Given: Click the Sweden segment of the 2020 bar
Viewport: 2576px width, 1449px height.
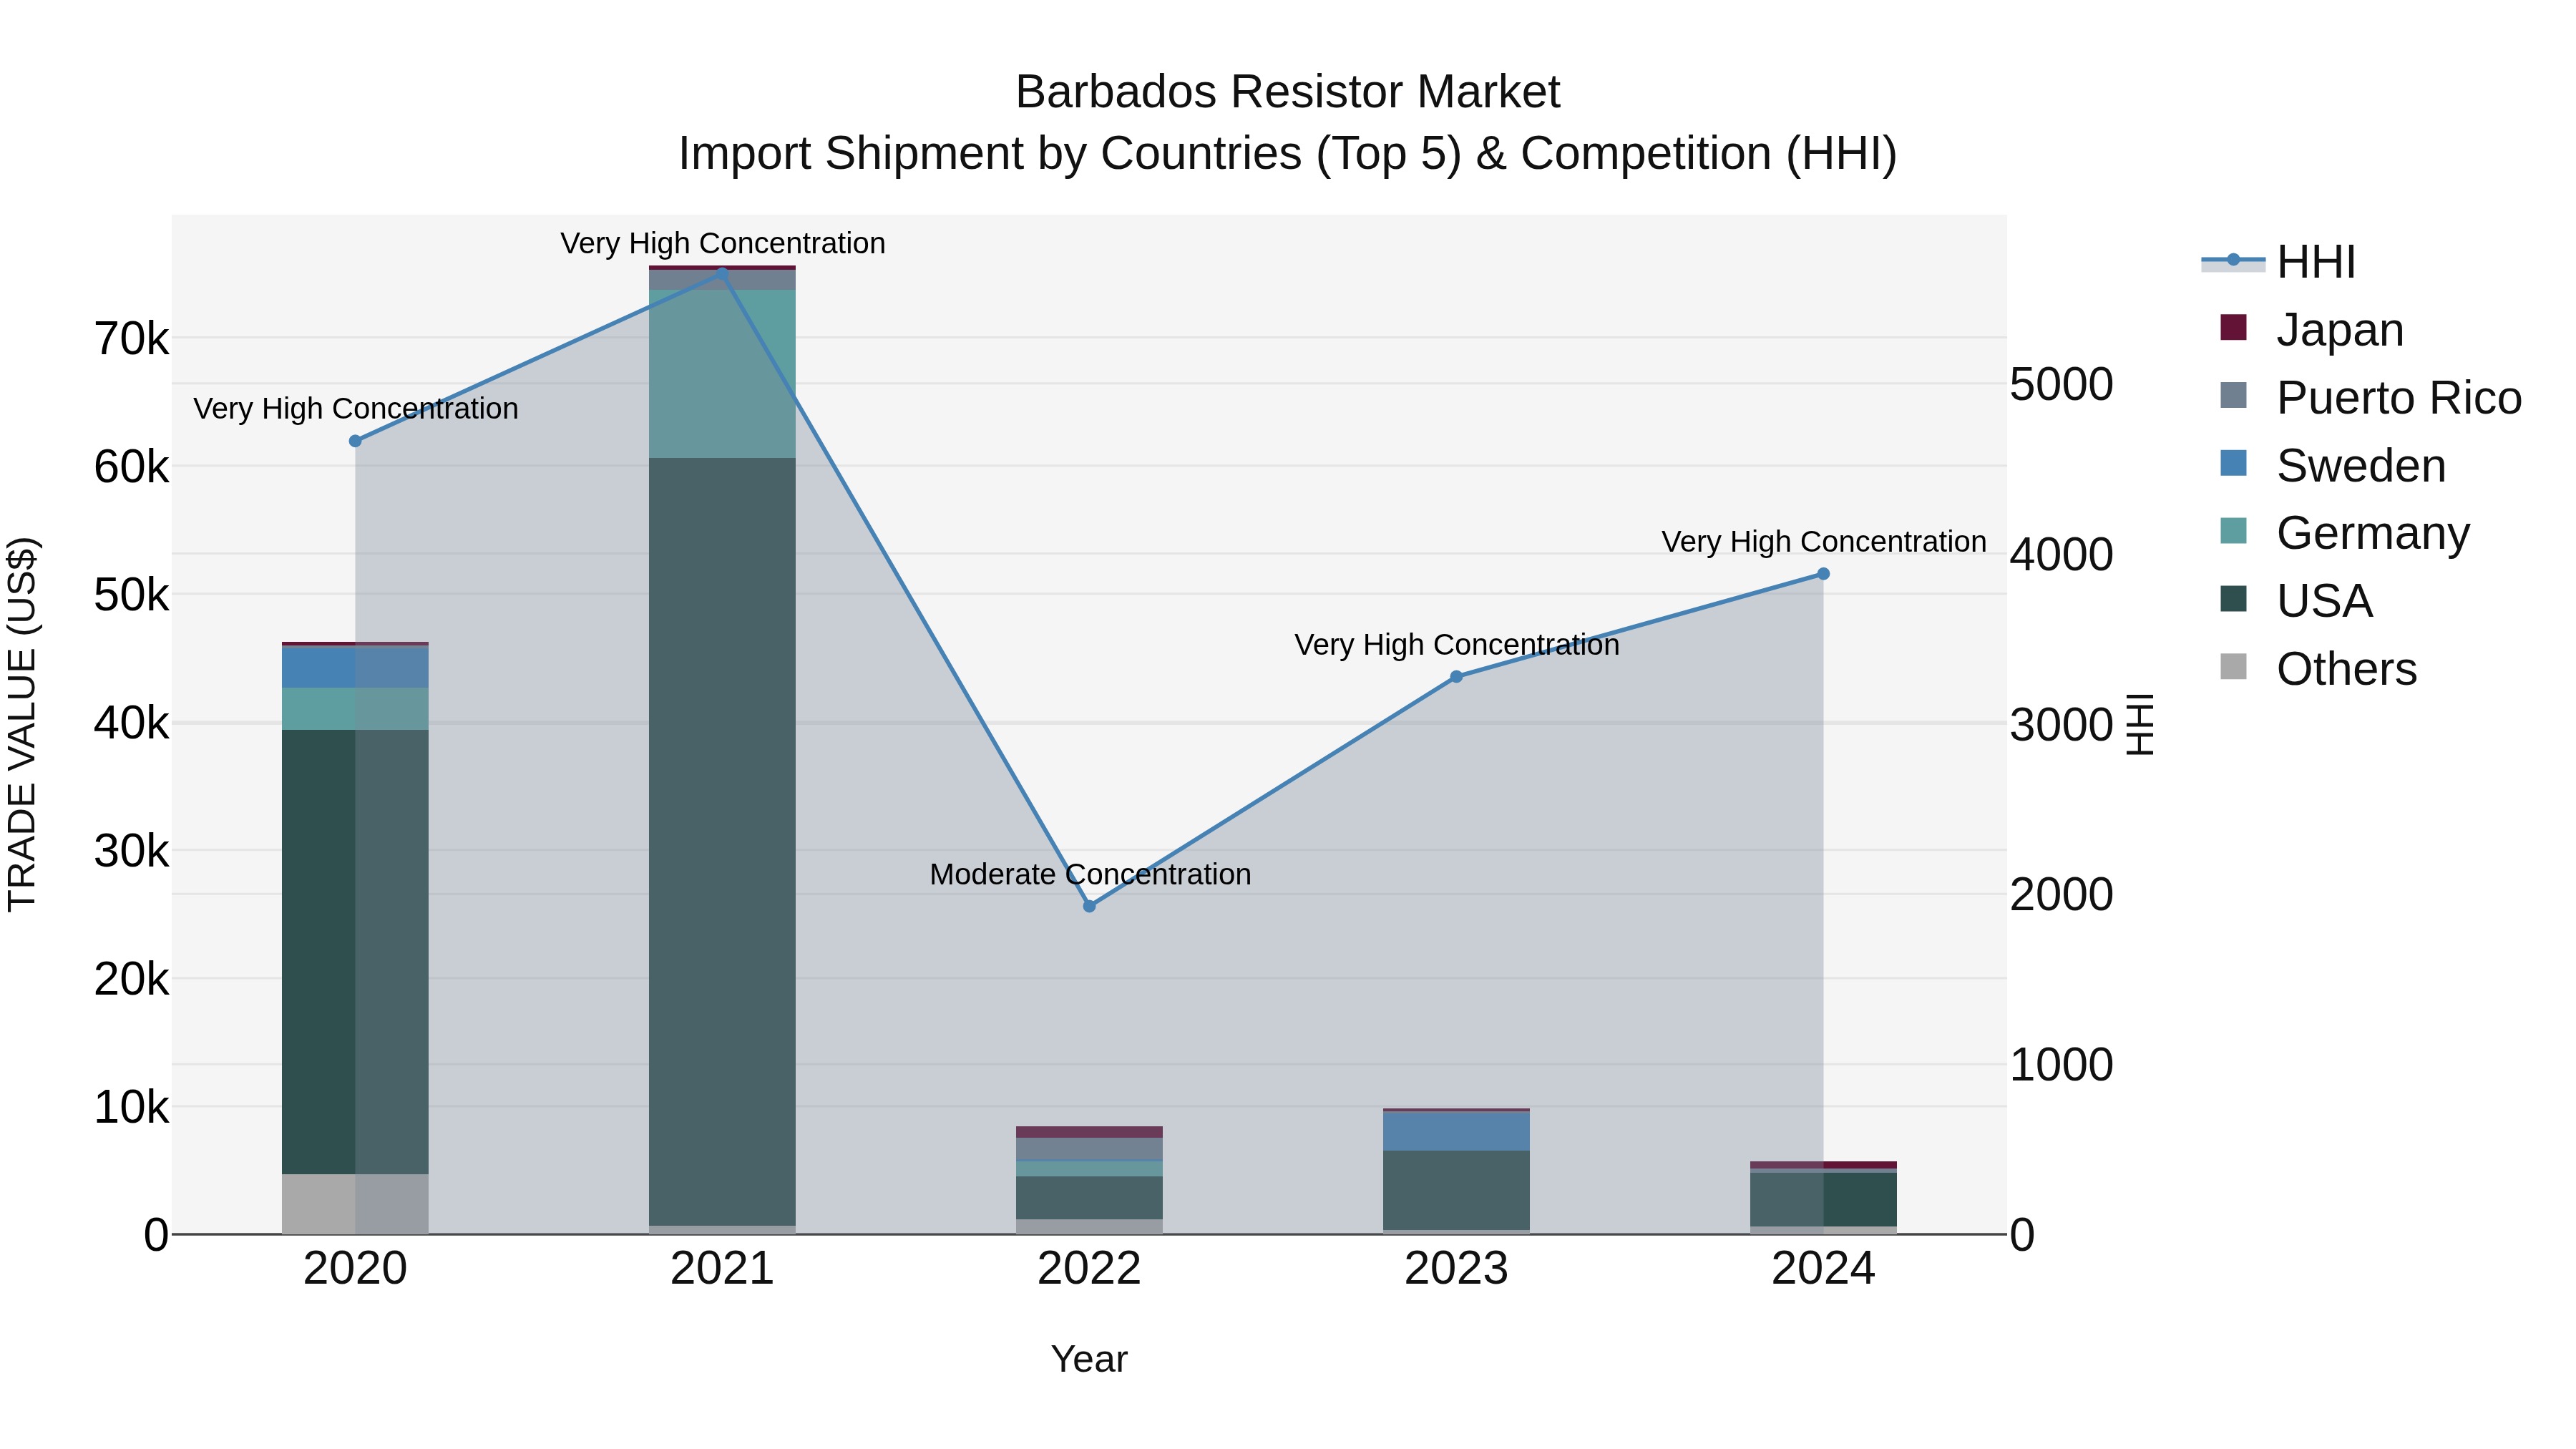Looking at the screenshot, I should point(355,667).
